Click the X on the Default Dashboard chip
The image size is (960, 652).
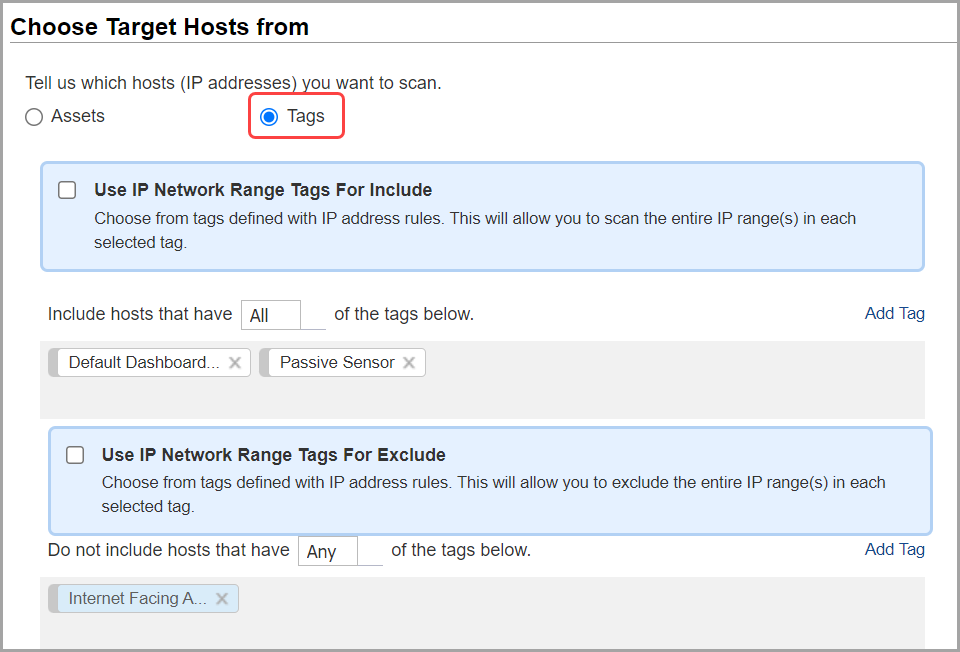pyautogui.click(x=234, y=362)
